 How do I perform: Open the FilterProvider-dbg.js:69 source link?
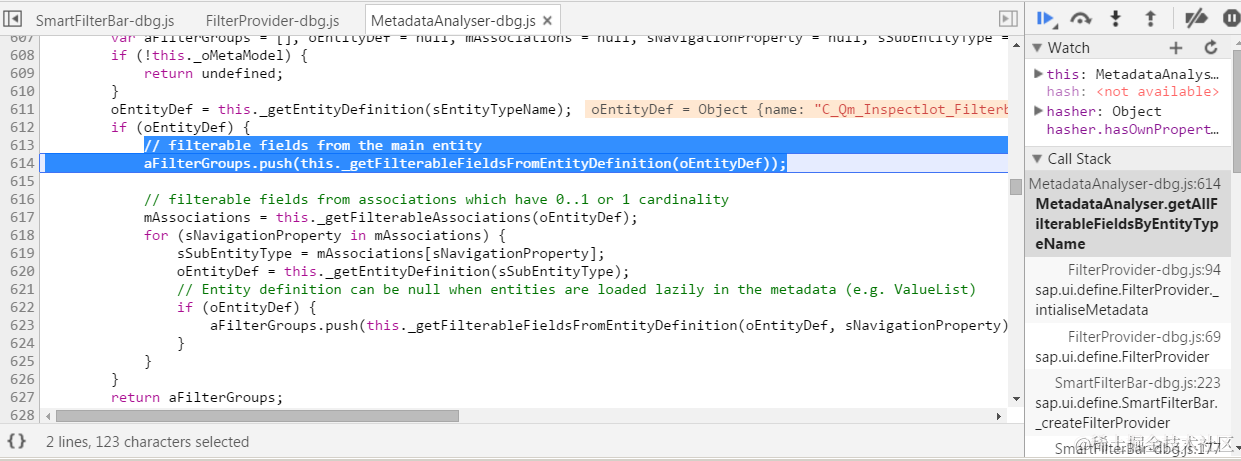pos(1144,337)
